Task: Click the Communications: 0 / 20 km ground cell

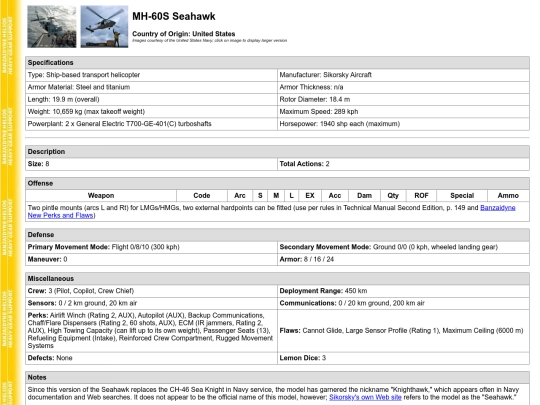Action: 403,303
